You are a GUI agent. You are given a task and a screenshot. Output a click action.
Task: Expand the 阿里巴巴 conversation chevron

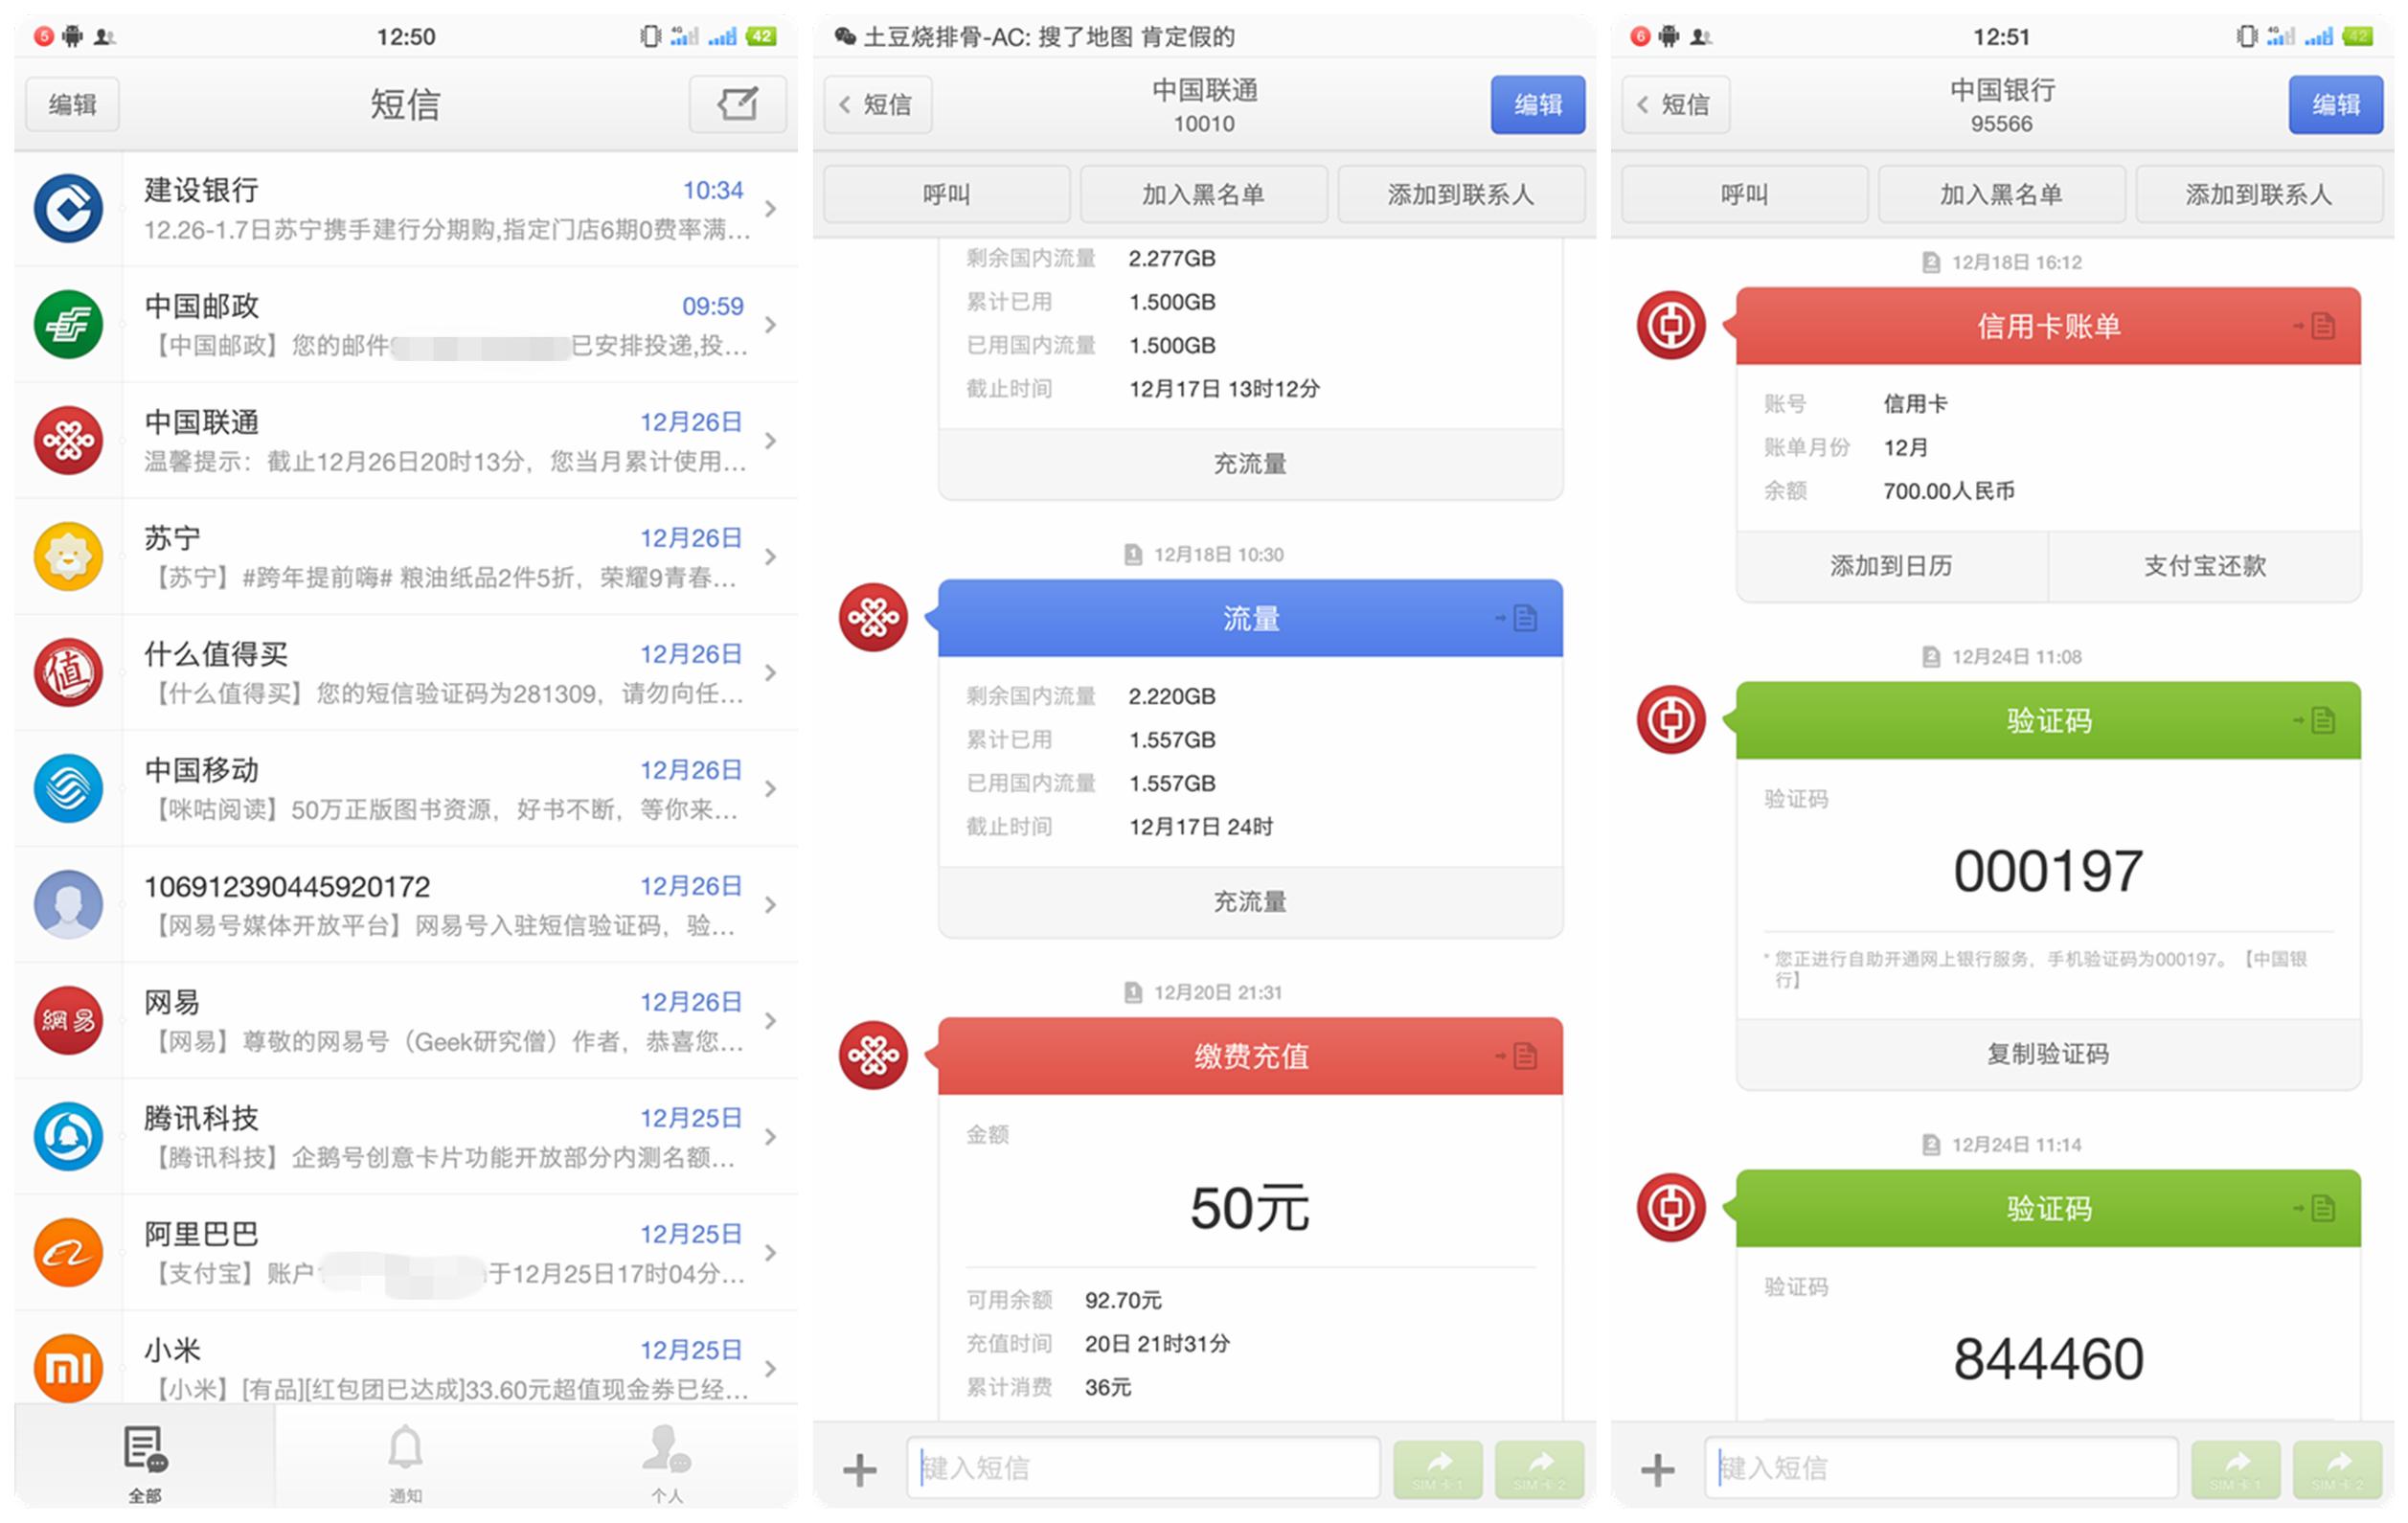(x=770, y=1252)
